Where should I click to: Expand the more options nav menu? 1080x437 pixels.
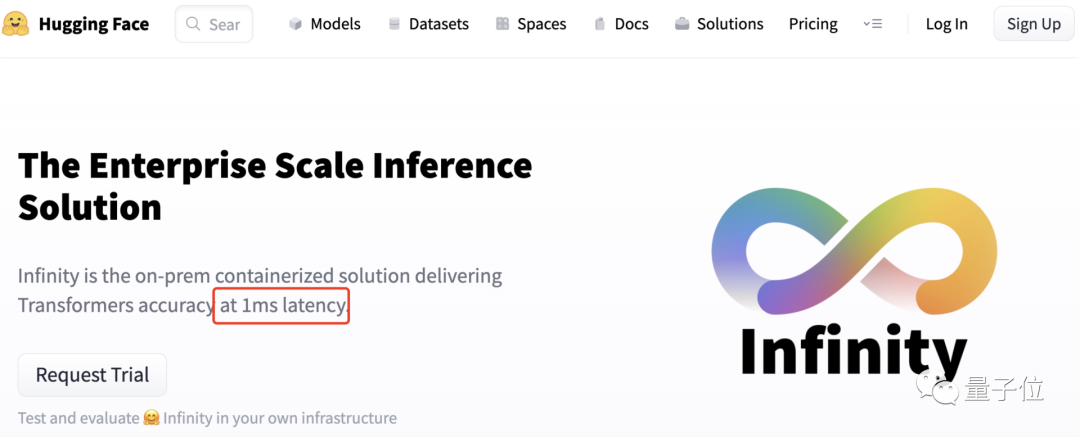tap(872, 24)
